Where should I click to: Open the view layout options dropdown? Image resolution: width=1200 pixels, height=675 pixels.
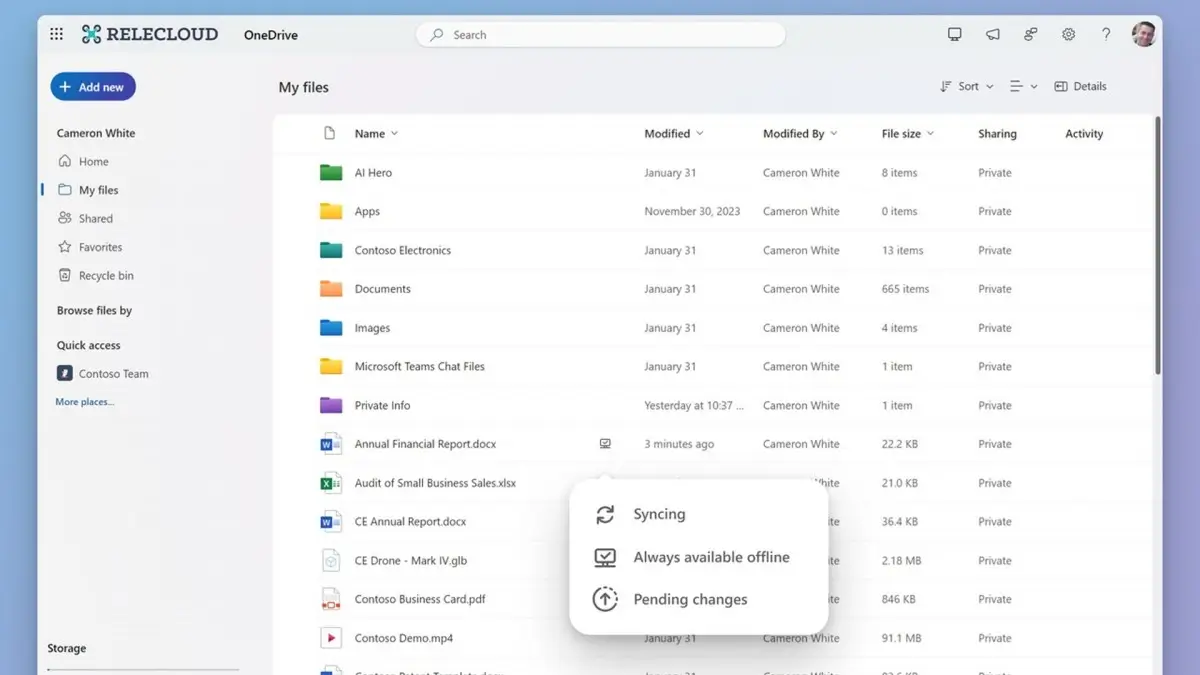(1023, 87)
